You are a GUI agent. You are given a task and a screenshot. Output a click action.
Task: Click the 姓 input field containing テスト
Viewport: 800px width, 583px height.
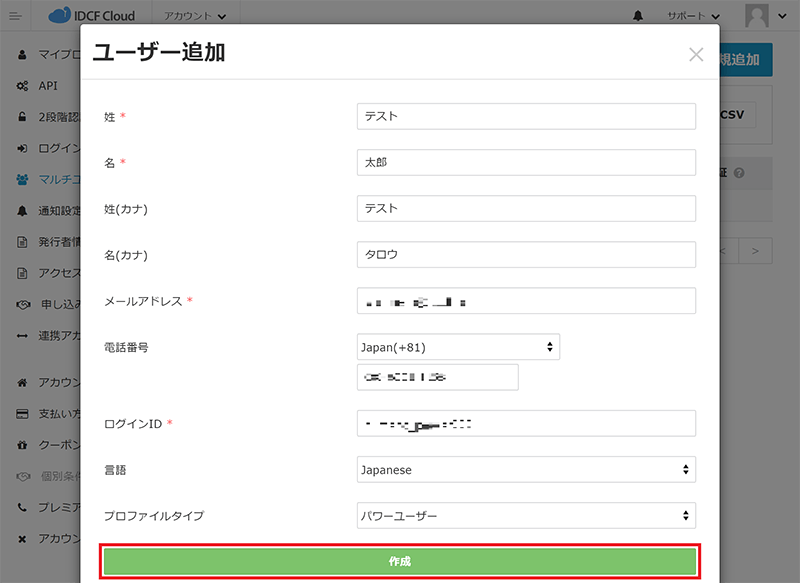[x=526, y=116]
